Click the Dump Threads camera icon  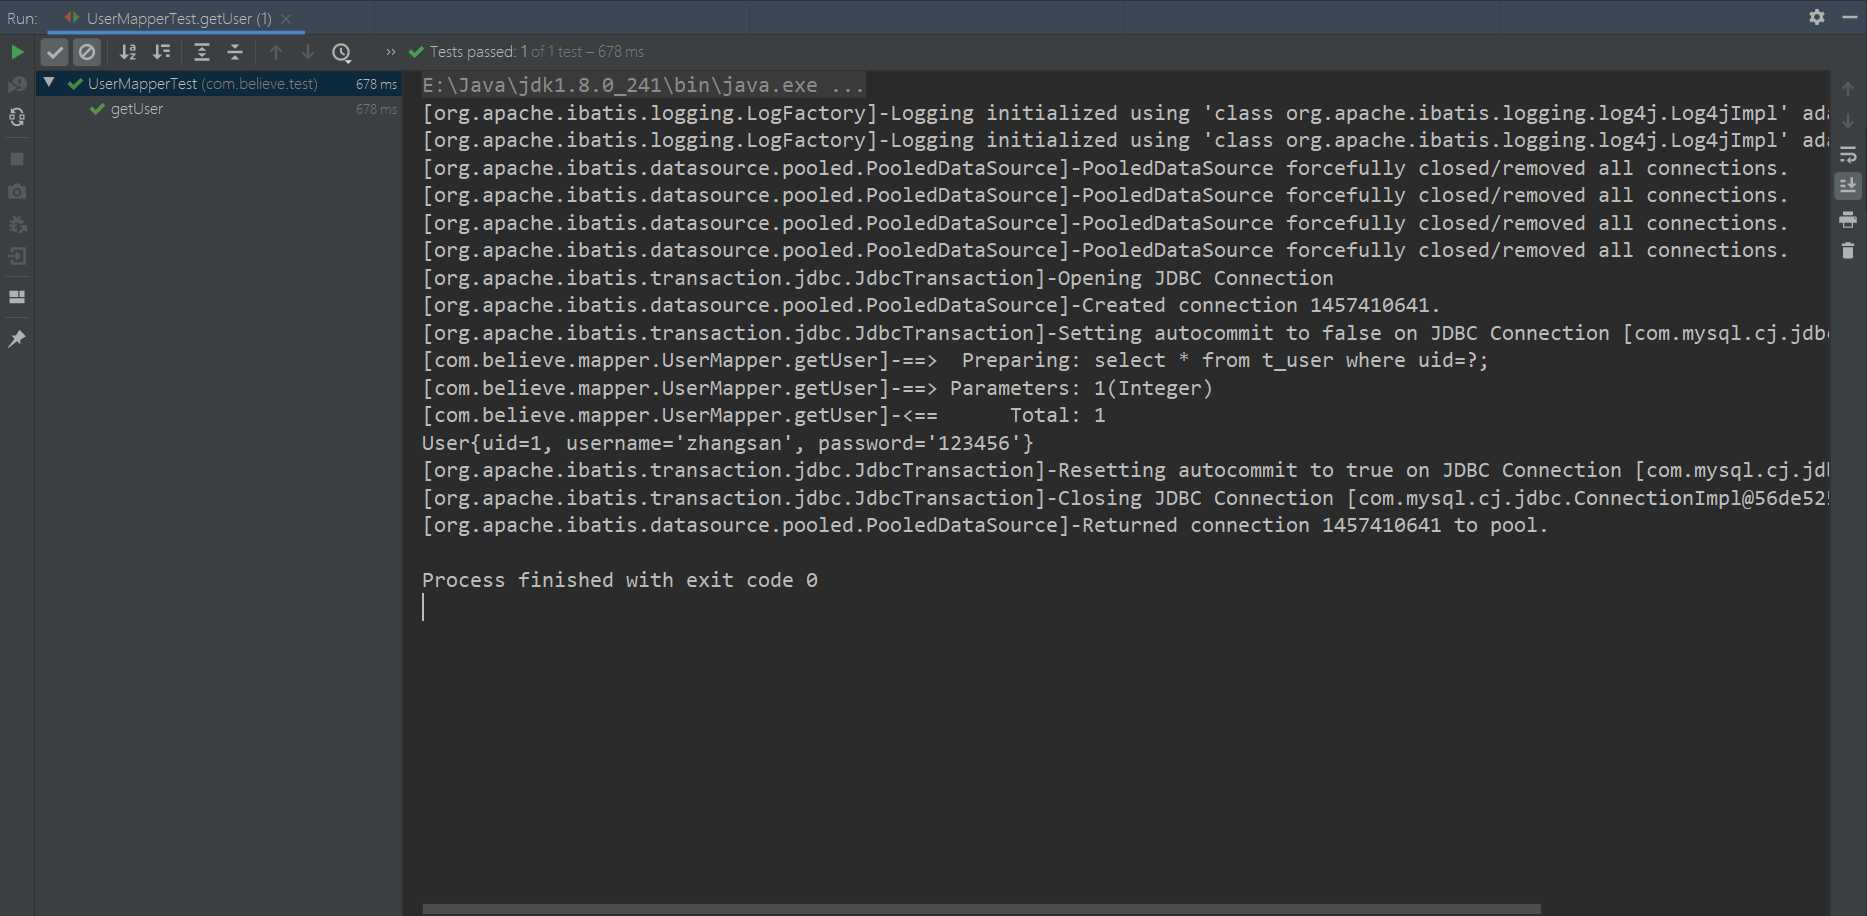(x=17, y=191)
